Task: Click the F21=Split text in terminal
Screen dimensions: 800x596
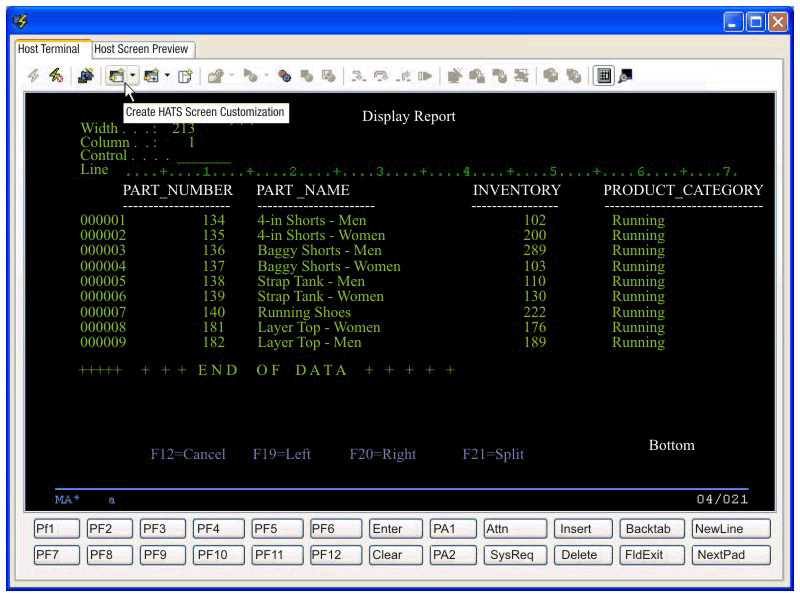Action: (x=493, y=454)
